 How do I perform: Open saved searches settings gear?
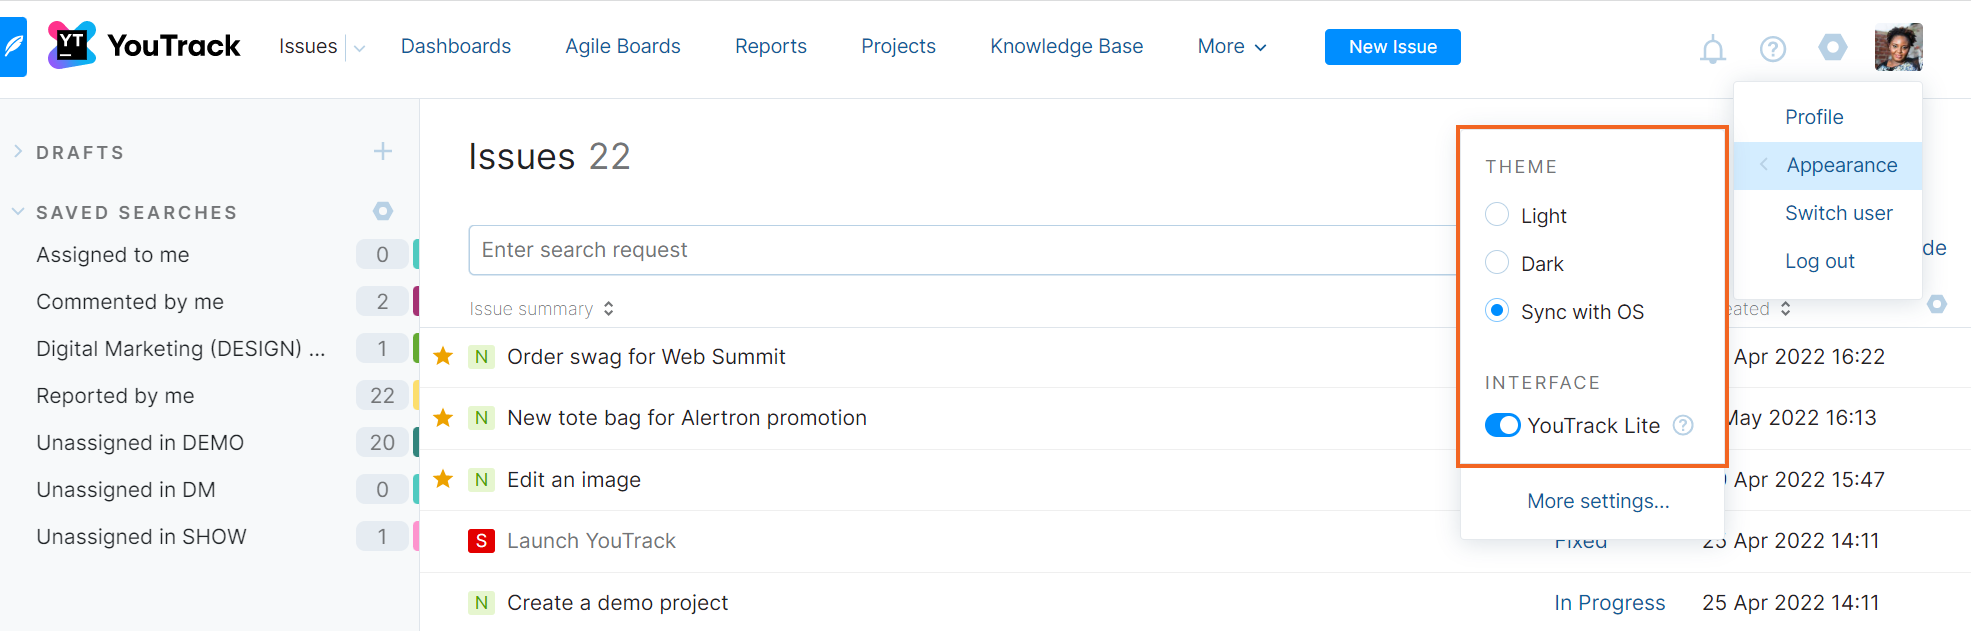[x=383, y=211]
